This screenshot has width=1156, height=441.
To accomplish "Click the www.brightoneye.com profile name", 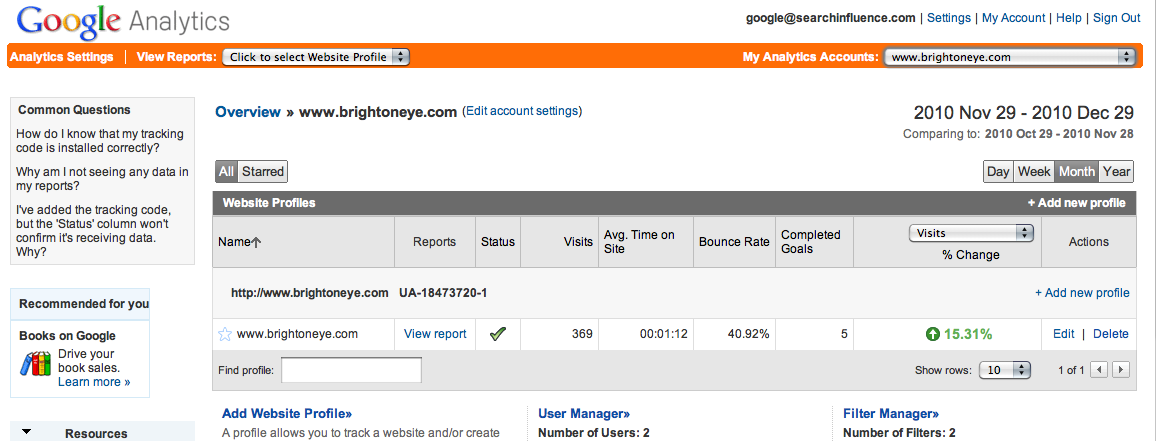I will pos(297,334).
